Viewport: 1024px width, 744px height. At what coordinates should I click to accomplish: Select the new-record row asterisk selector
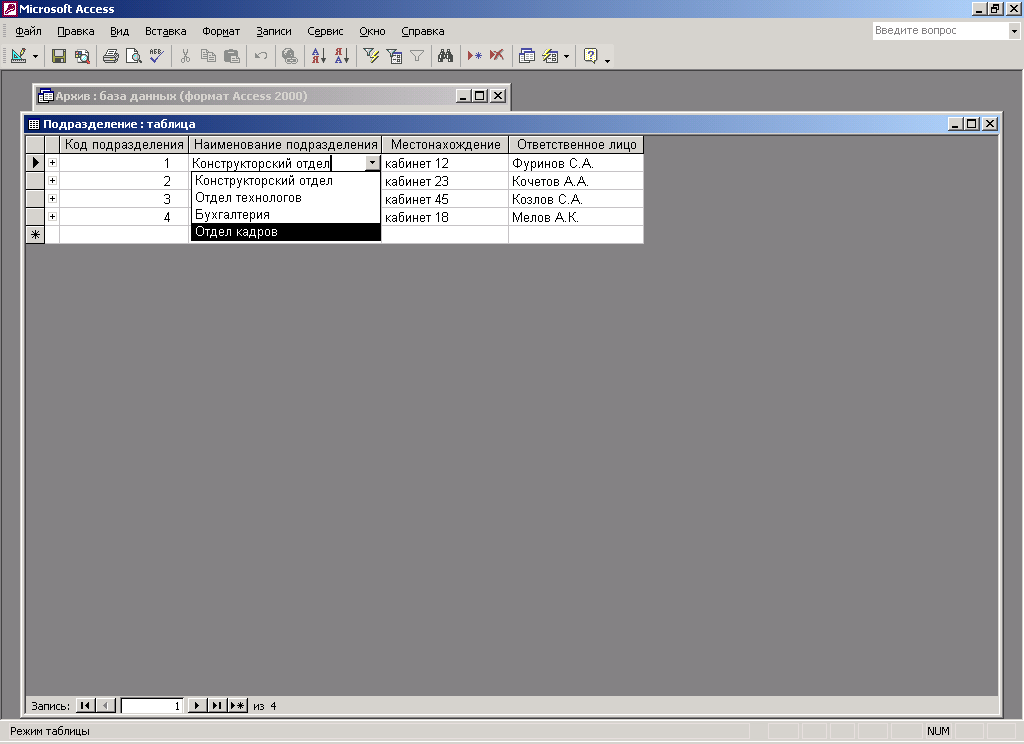[x=35, y=235]
